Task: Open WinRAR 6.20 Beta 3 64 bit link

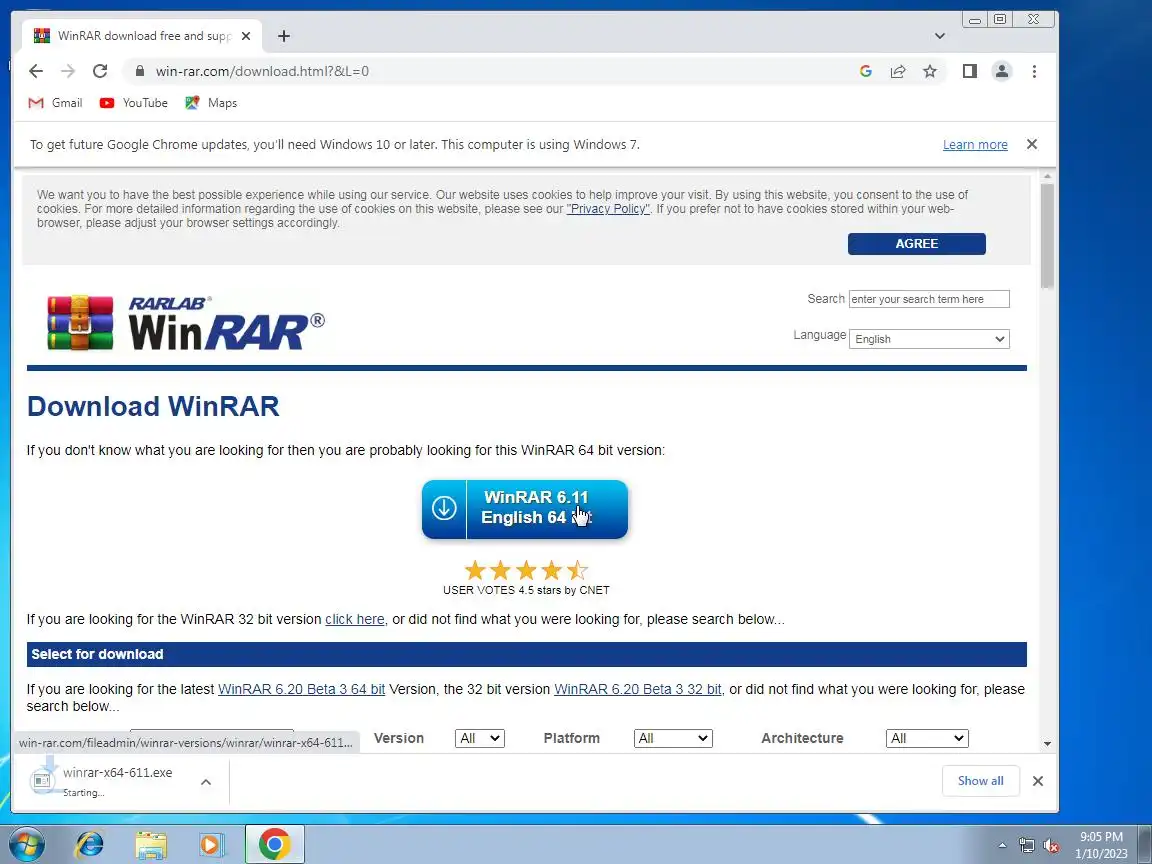Action: click(301, 689)
